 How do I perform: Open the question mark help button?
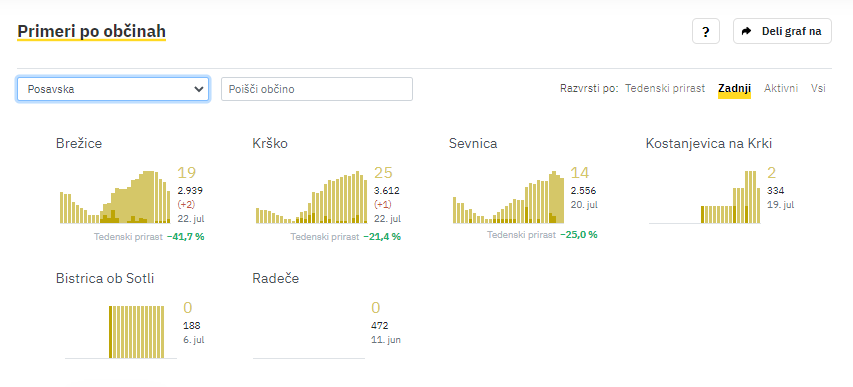(706, 31)
